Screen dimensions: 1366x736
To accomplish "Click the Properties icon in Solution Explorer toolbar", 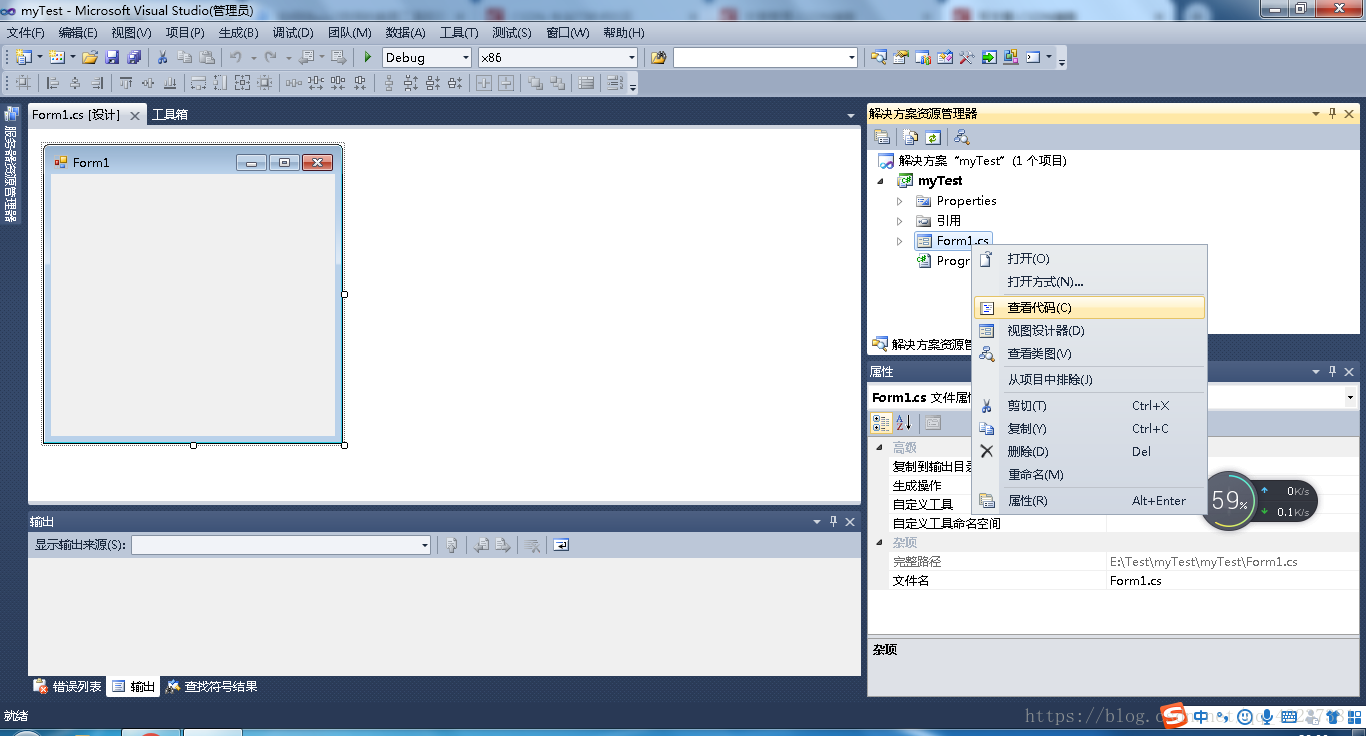I will coord(882,137).
